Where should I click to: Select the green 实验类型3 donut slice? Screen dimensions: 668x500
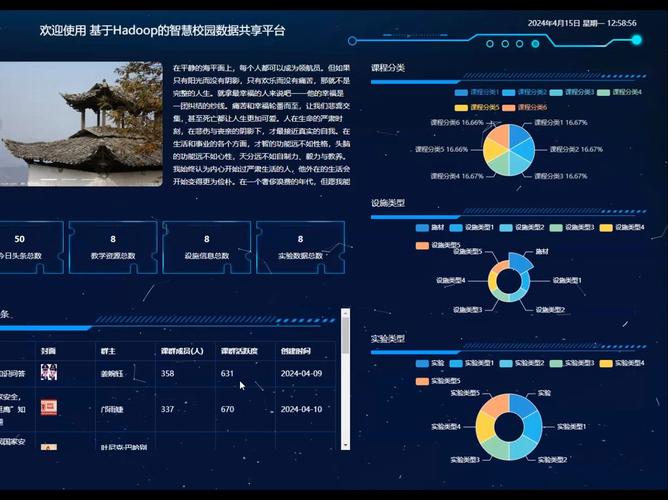coord(498,449)
